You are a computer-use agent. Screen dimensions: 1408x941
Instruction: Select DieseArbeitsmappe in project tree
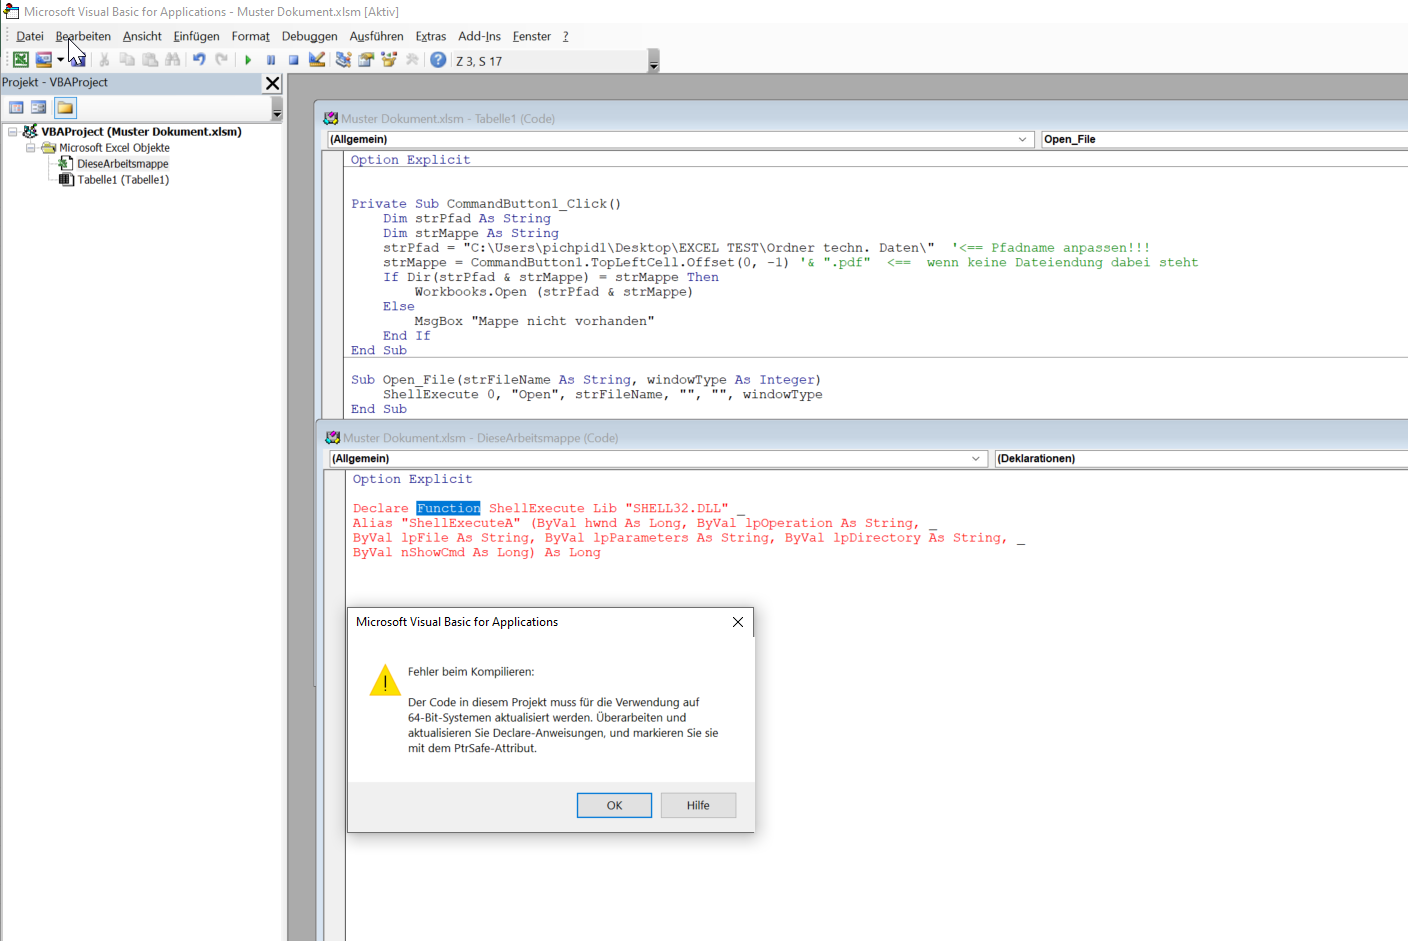pyautogui.click(x=123, y=164)
